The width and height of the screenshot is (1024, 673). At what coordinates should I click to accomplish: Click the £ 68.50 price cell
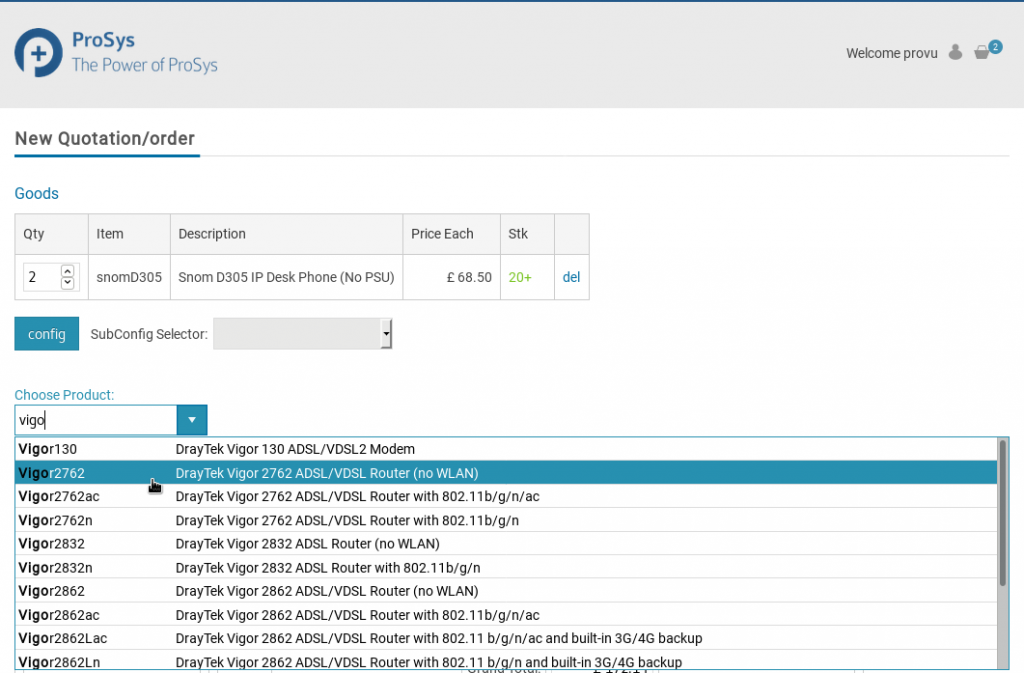tap(452, 277)
